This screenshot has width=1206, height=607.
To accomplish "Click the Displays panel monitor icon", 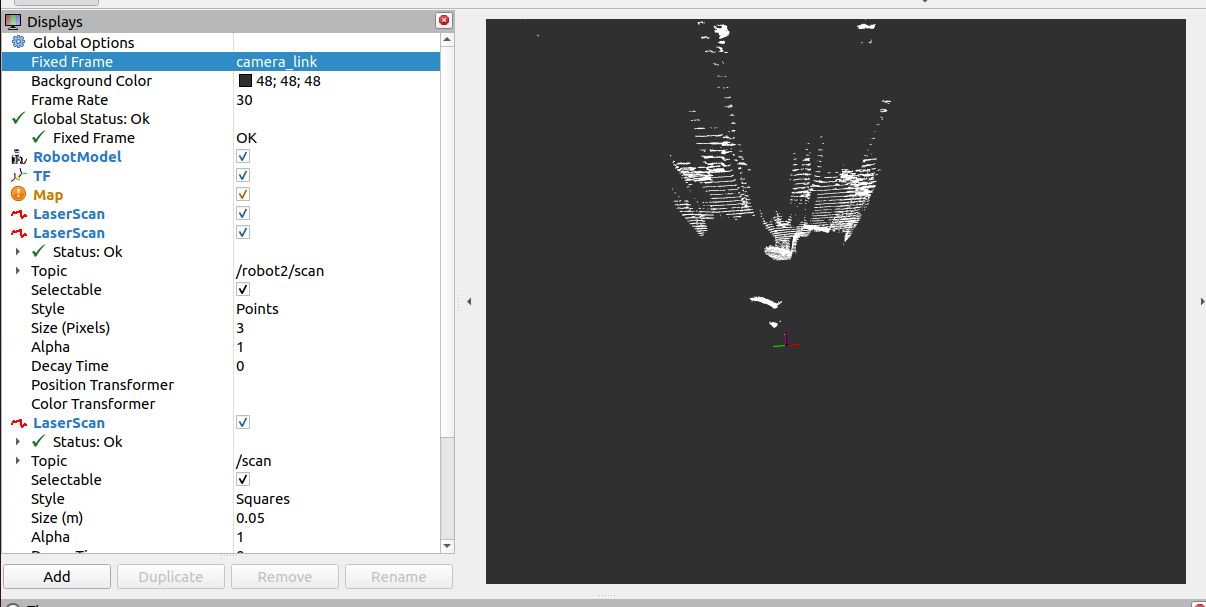I will (x=13, y=21).
